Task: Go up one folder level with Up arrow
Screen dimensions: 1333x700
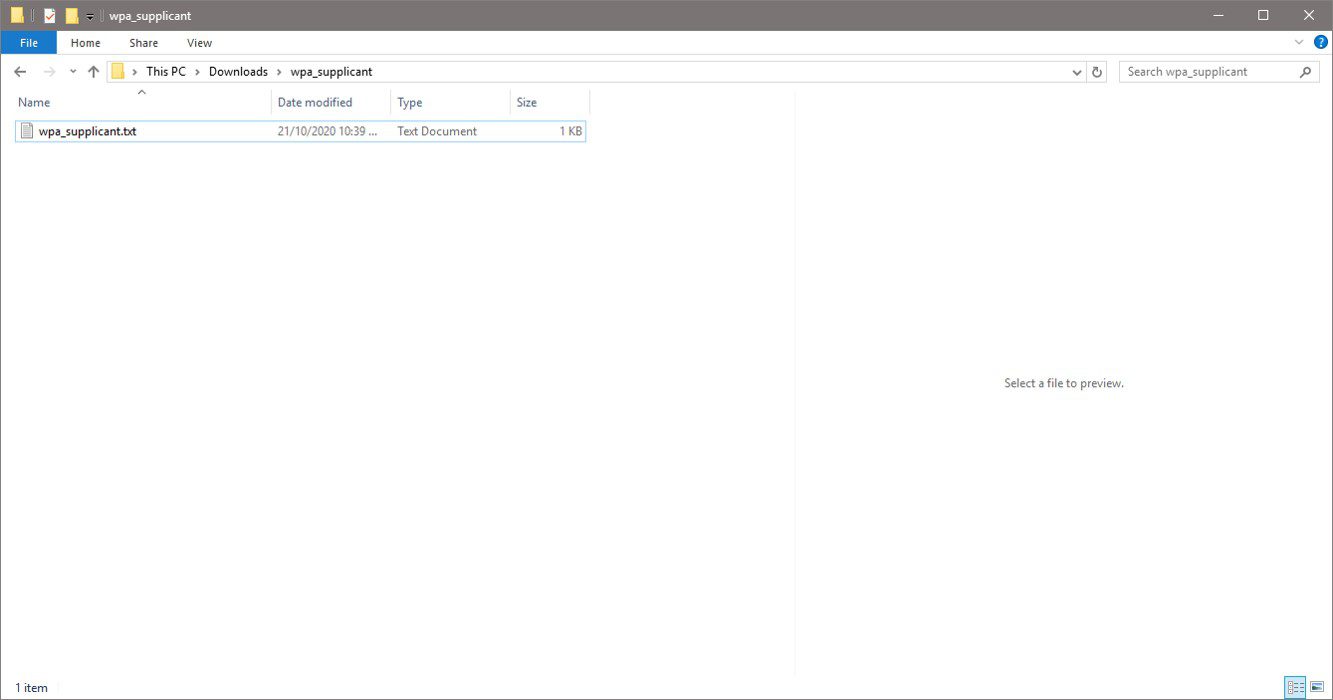Action: point(93,72)
